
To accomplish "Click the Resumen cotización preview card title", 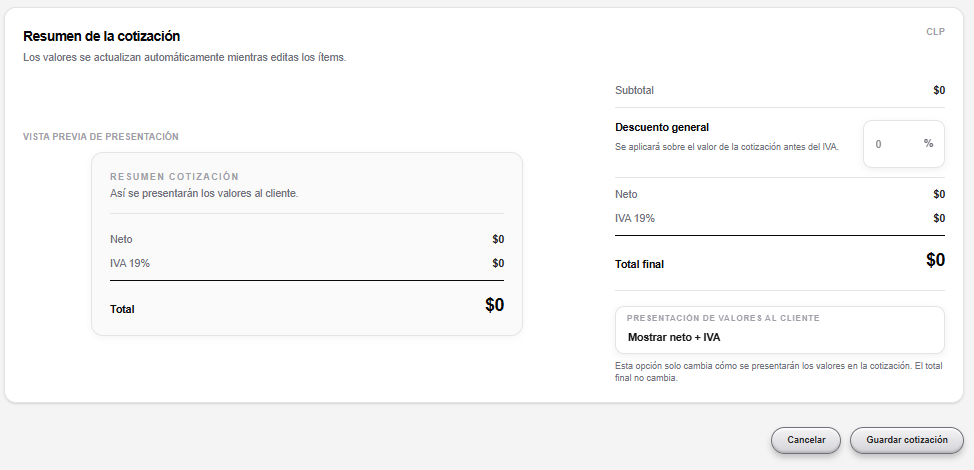I will (x=175, y=177).
